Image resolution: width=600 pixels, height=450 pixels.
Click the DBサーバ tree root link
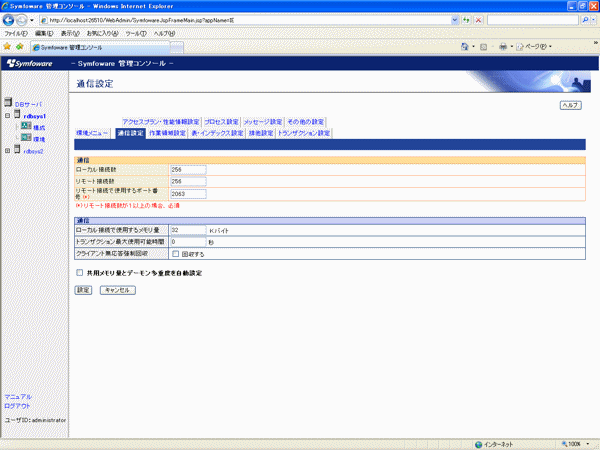(x=28, y=104)
